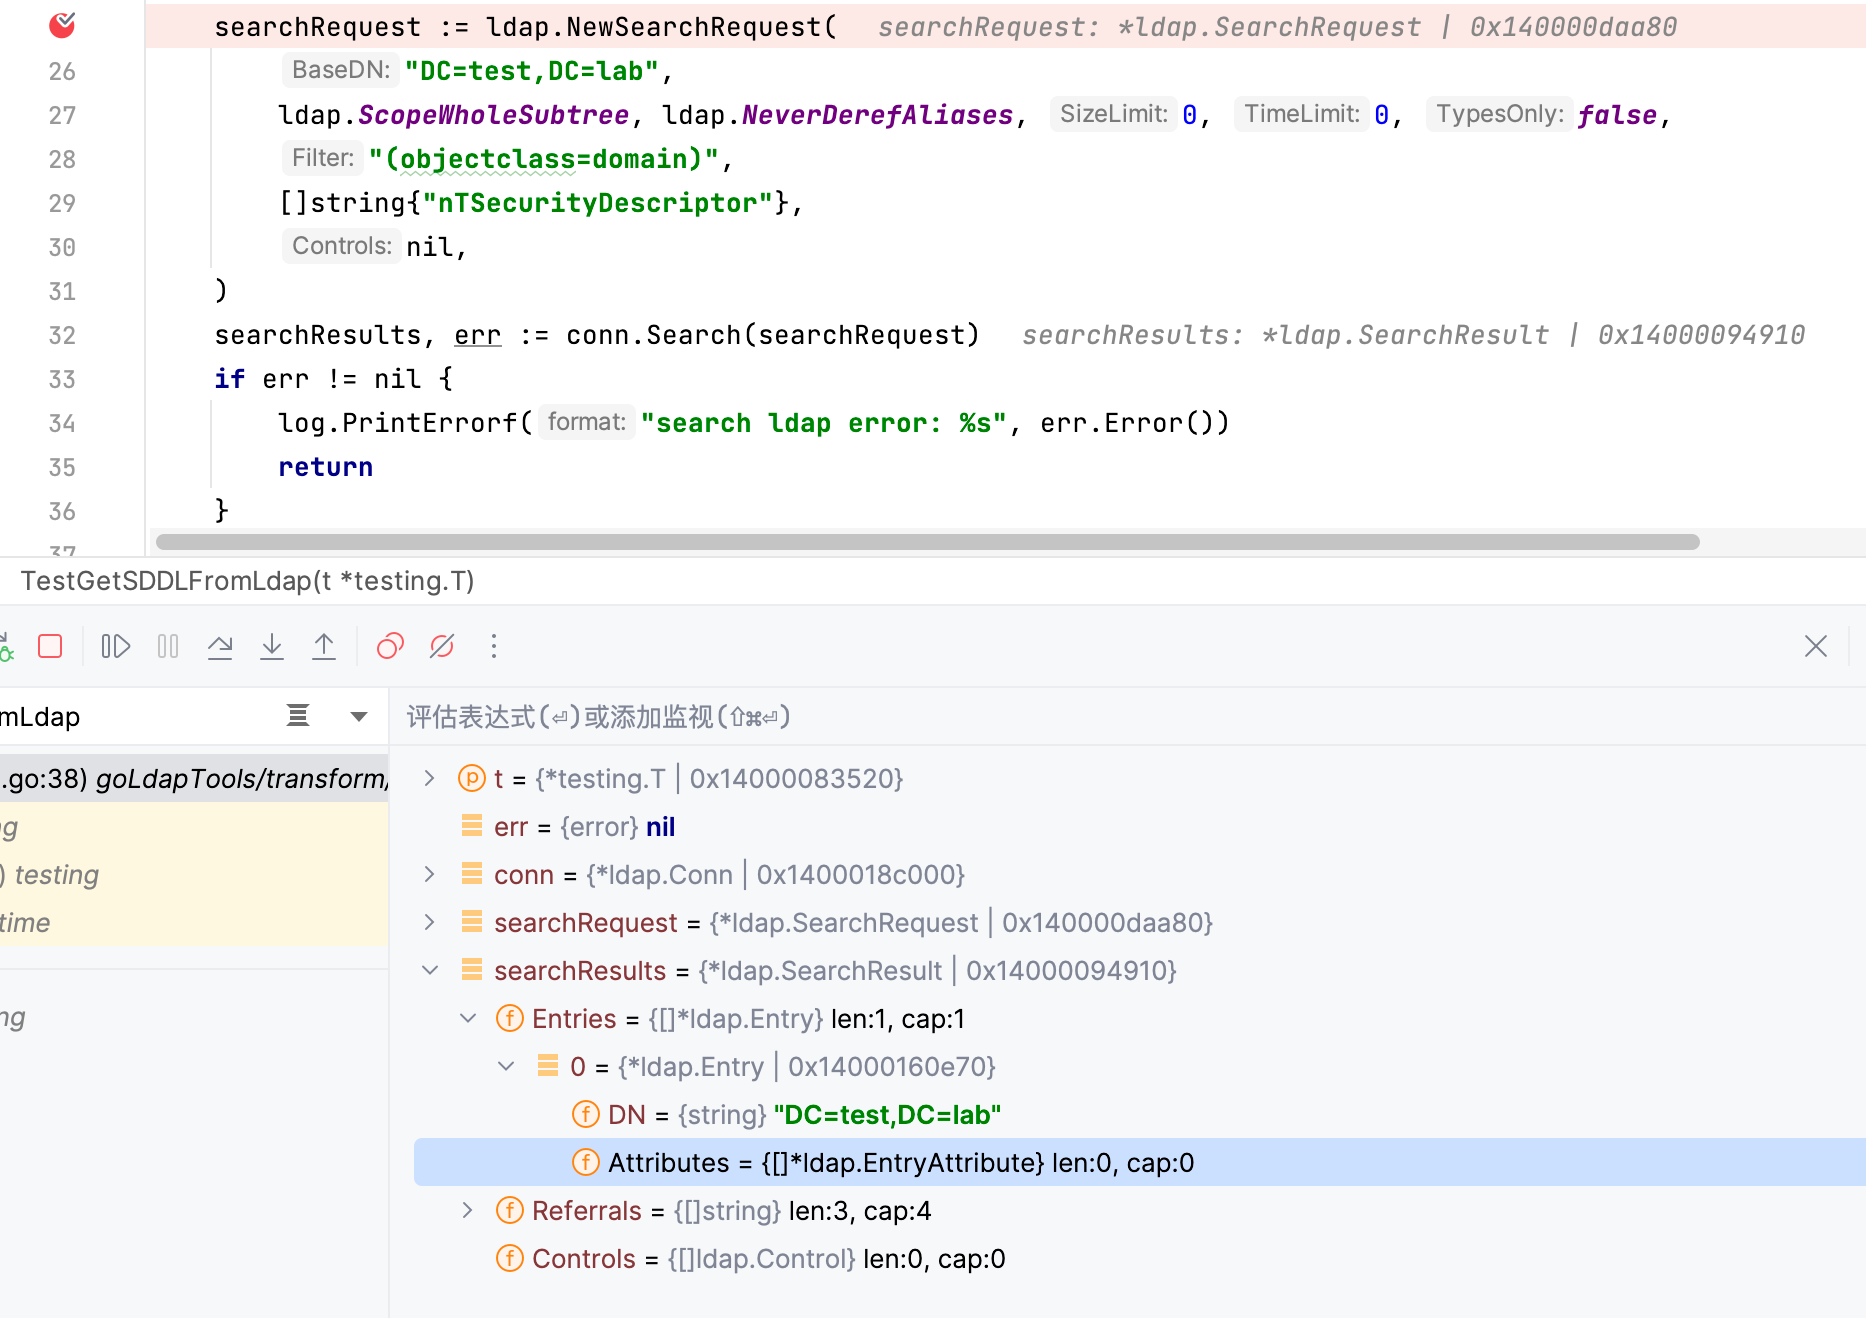This screenshot has height=1318, width=1866.
Task: Click the variable icon beside searchResults
Action: 472,970
